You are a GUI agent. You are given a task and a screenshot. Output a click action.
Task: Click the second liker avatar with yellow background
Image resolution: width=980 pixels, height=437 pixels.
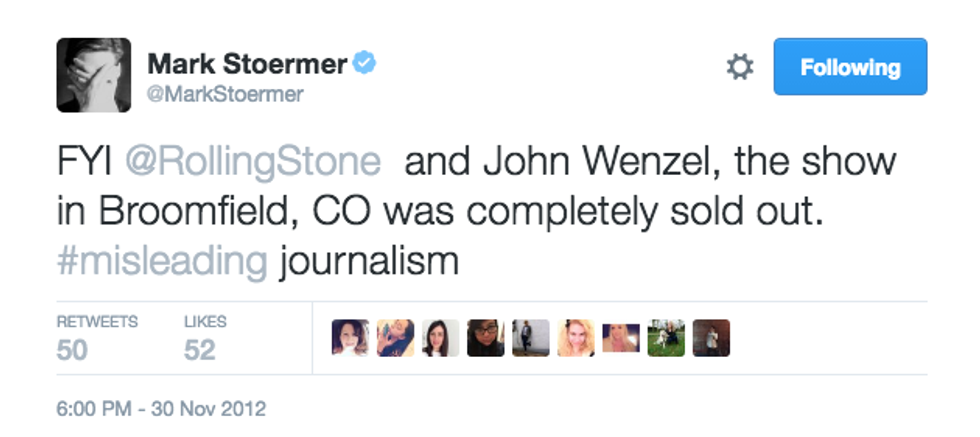point(395,338)
